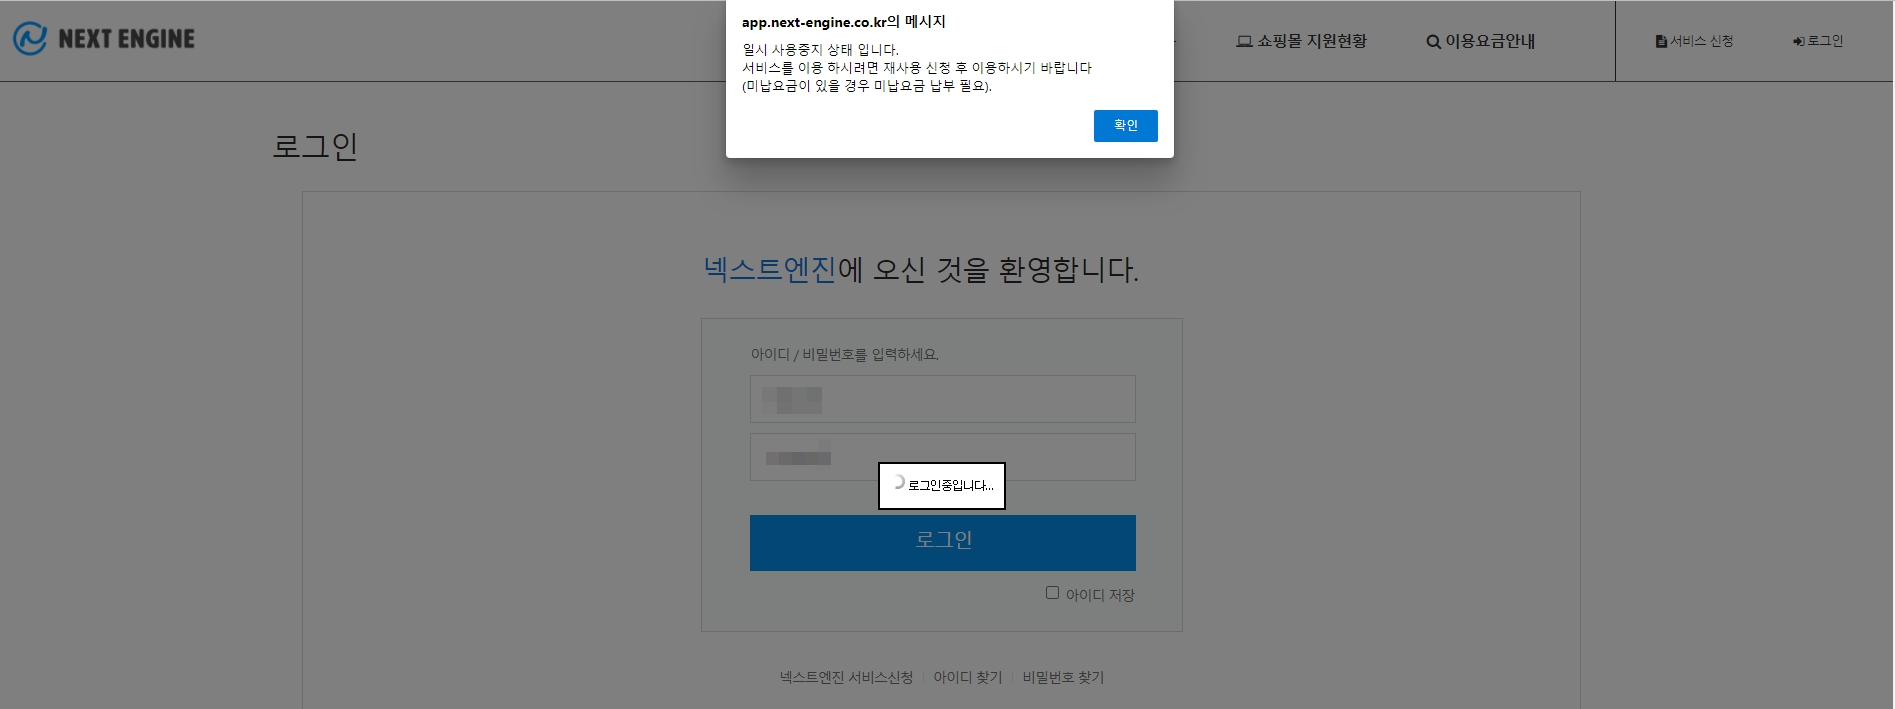The width and height of the screenshot is (1895, 709).
Task: Click the 로그인중입니다... loading popup
Action: pyautogui.click(x=942, y=486)
